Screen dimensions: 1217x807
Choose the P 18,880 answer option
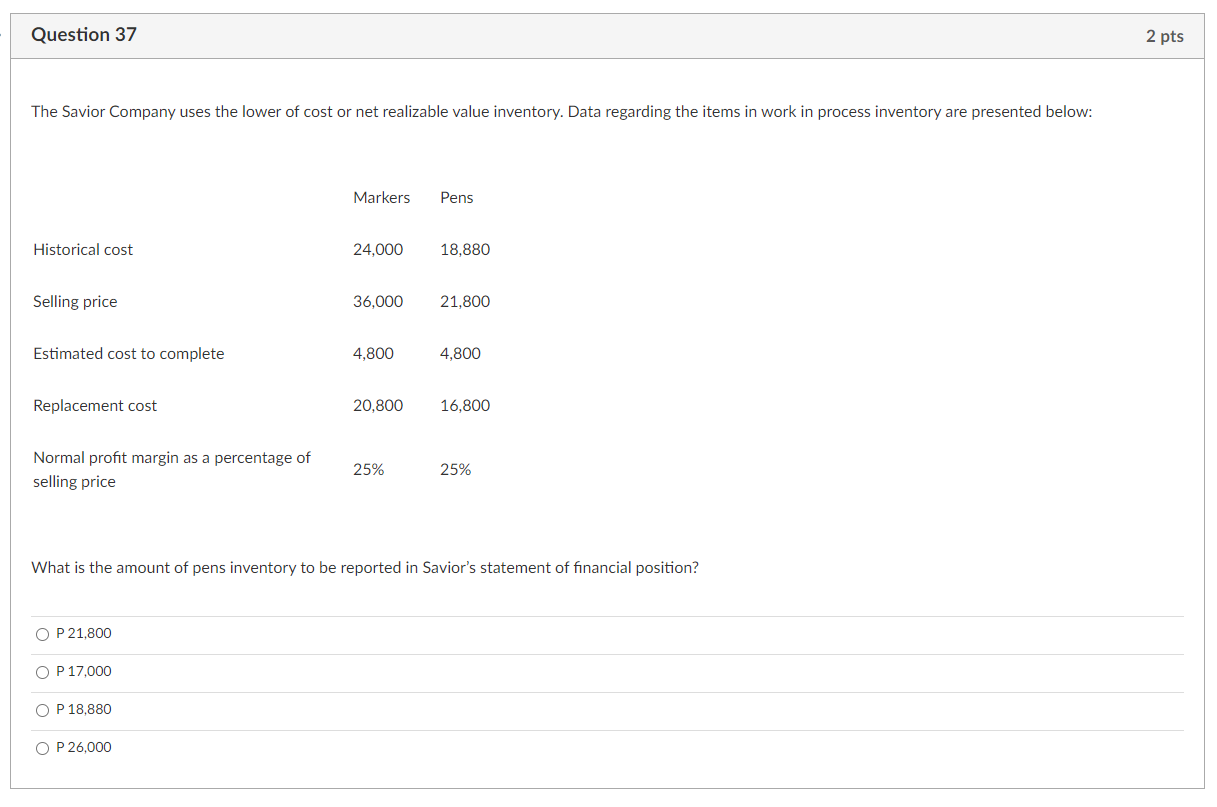42,709
